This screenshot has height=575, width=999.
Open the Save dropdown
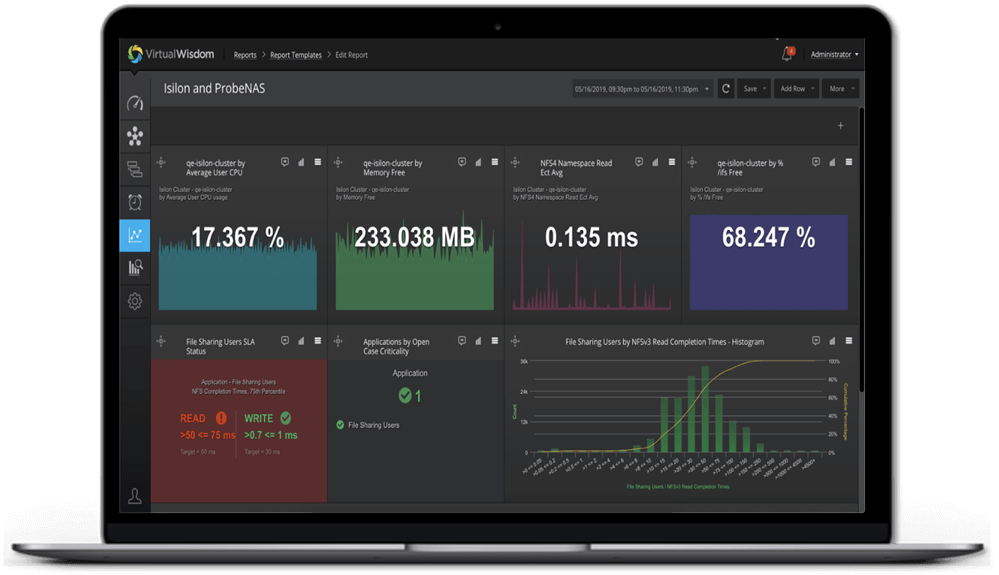[x=754, y=89]
